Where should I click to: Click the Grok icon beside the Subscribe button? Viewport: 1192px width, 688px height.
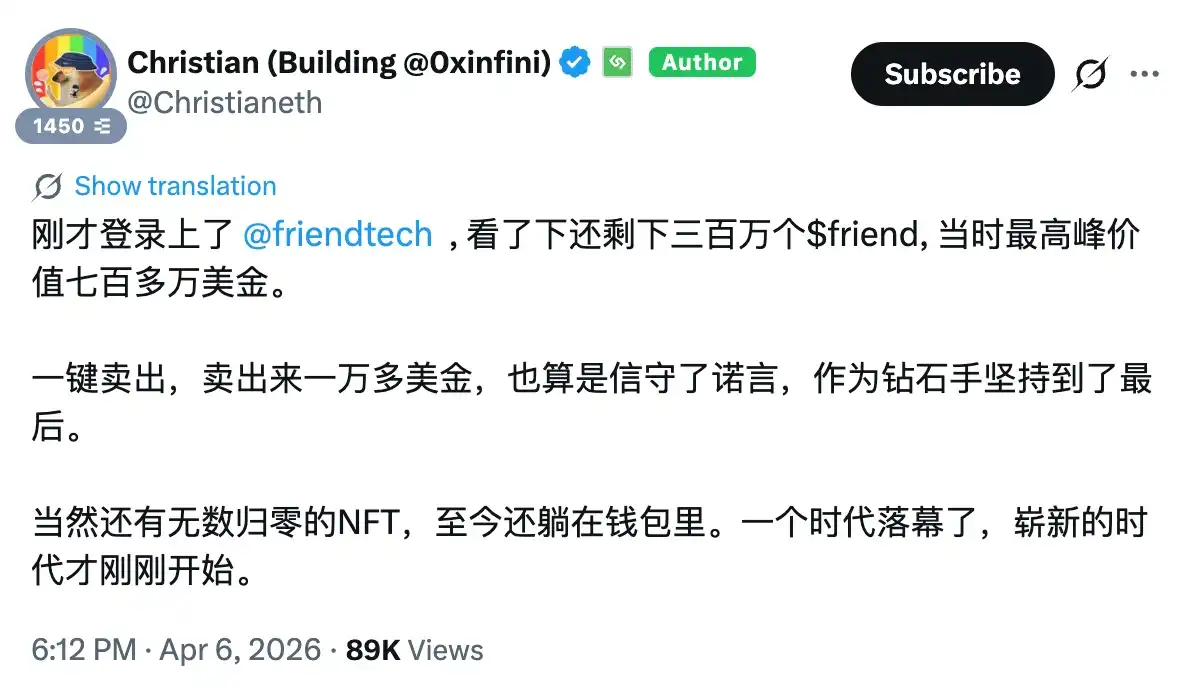pyautogui.click(x=1090, y=73)
